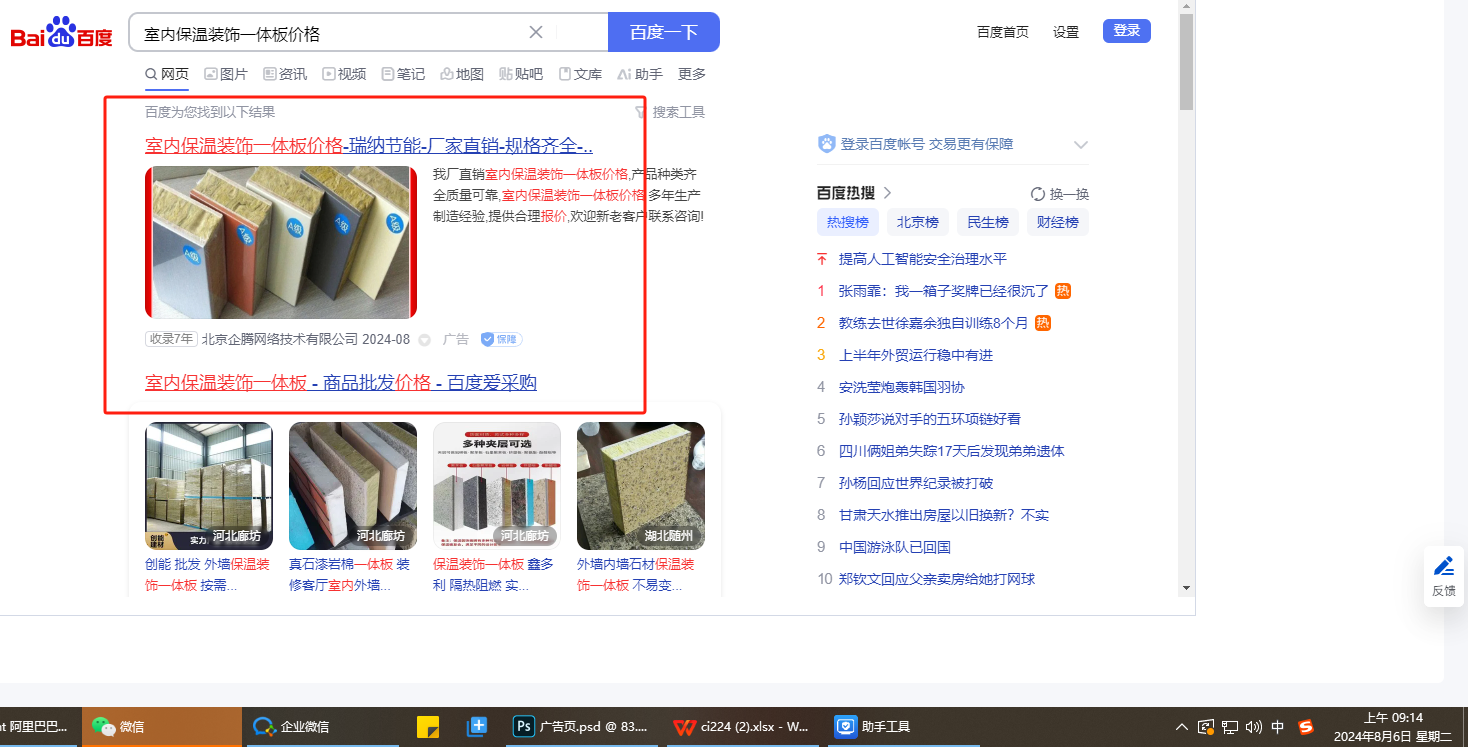Expand the 登录百度帐号 panel chevron
Screen dimensions: 1468x747
[x=1080, y=145]
